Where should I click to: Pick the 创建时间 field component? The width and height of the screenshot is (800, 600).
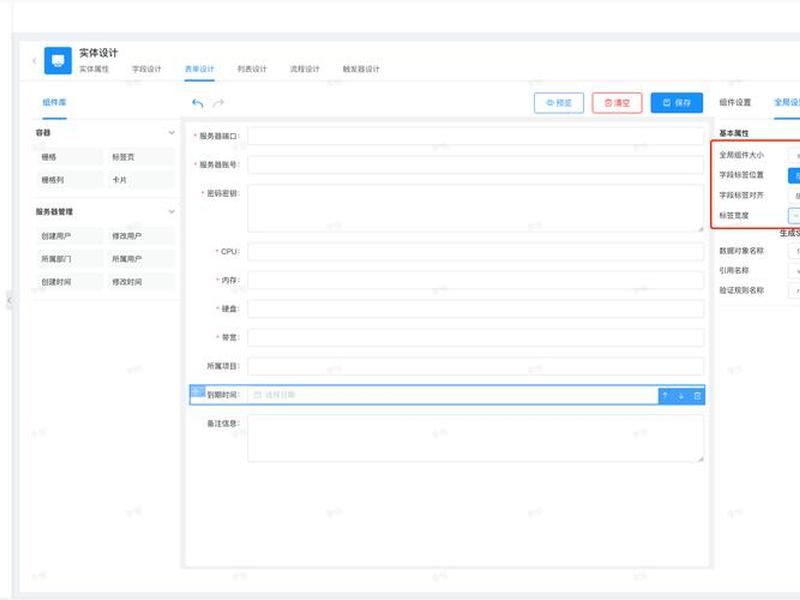[69, 282]
